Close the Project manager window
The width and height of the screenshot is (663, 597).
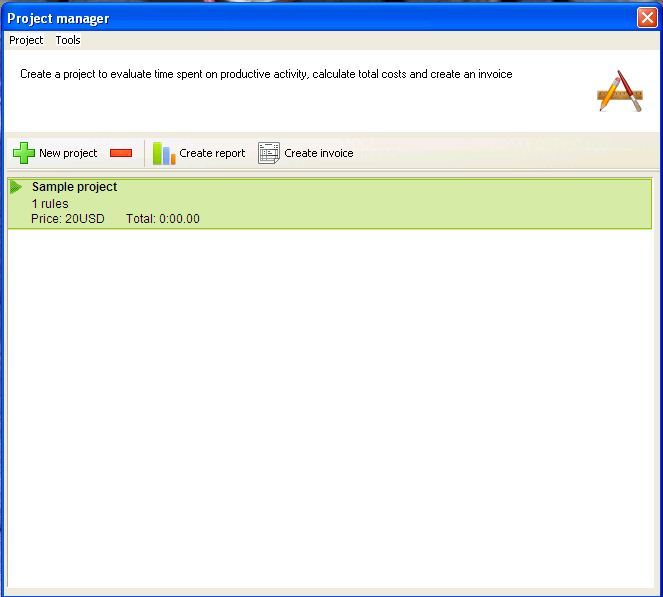[646, 18]
